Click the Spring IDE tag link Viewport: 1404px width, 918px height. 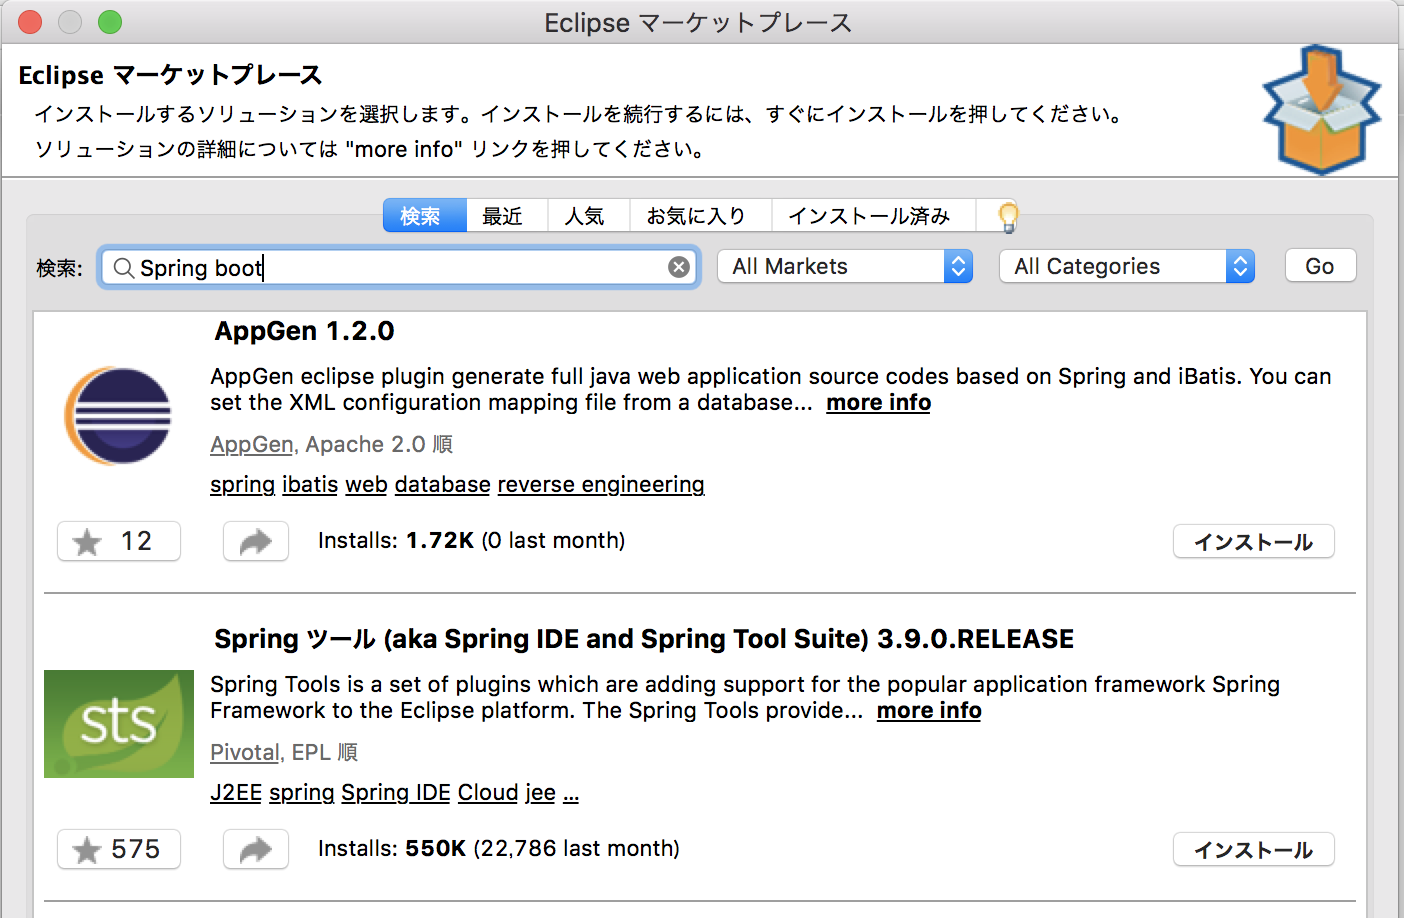(396, 792)
